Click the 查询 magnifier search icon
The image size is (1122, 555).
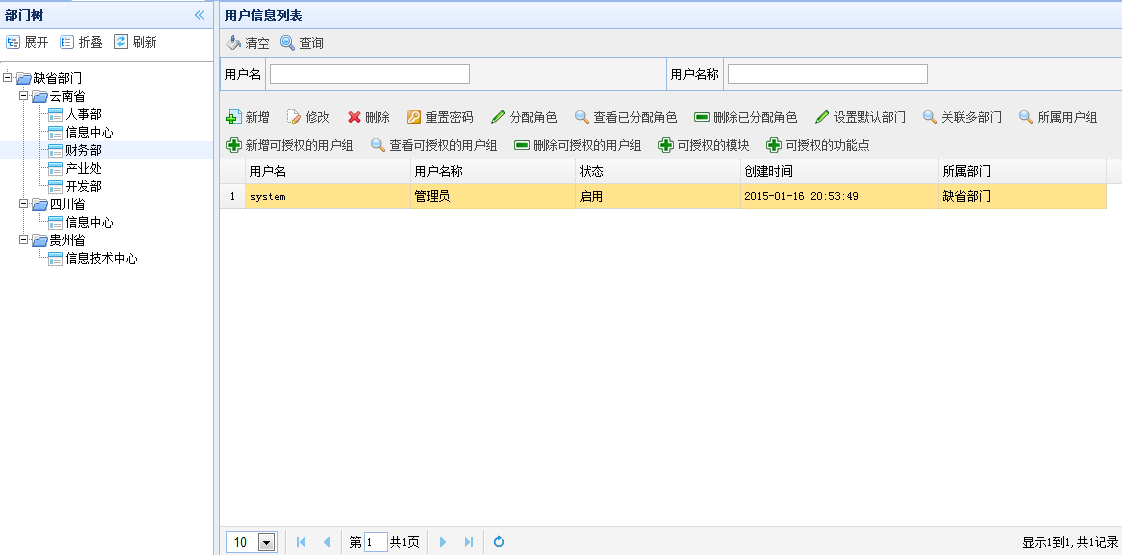coord(287,43)
